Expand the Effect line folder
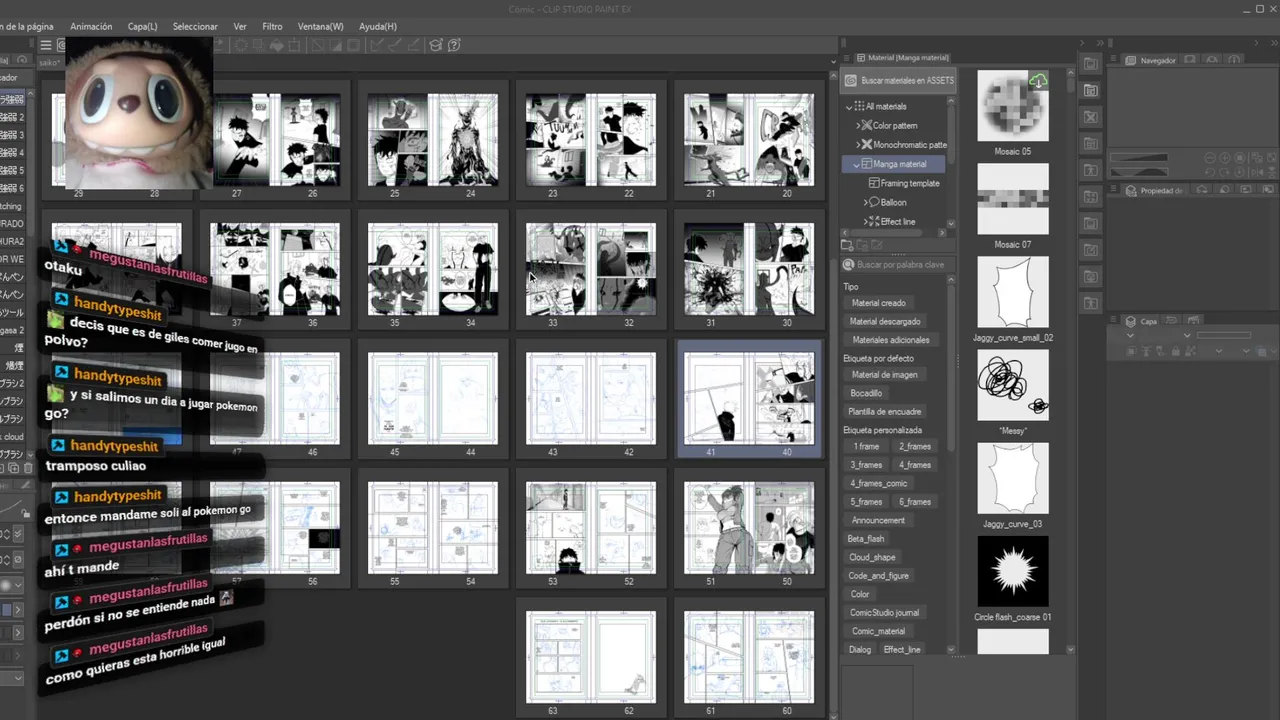The width and height of the screenshot is (1280, 720). coord(865,221)
